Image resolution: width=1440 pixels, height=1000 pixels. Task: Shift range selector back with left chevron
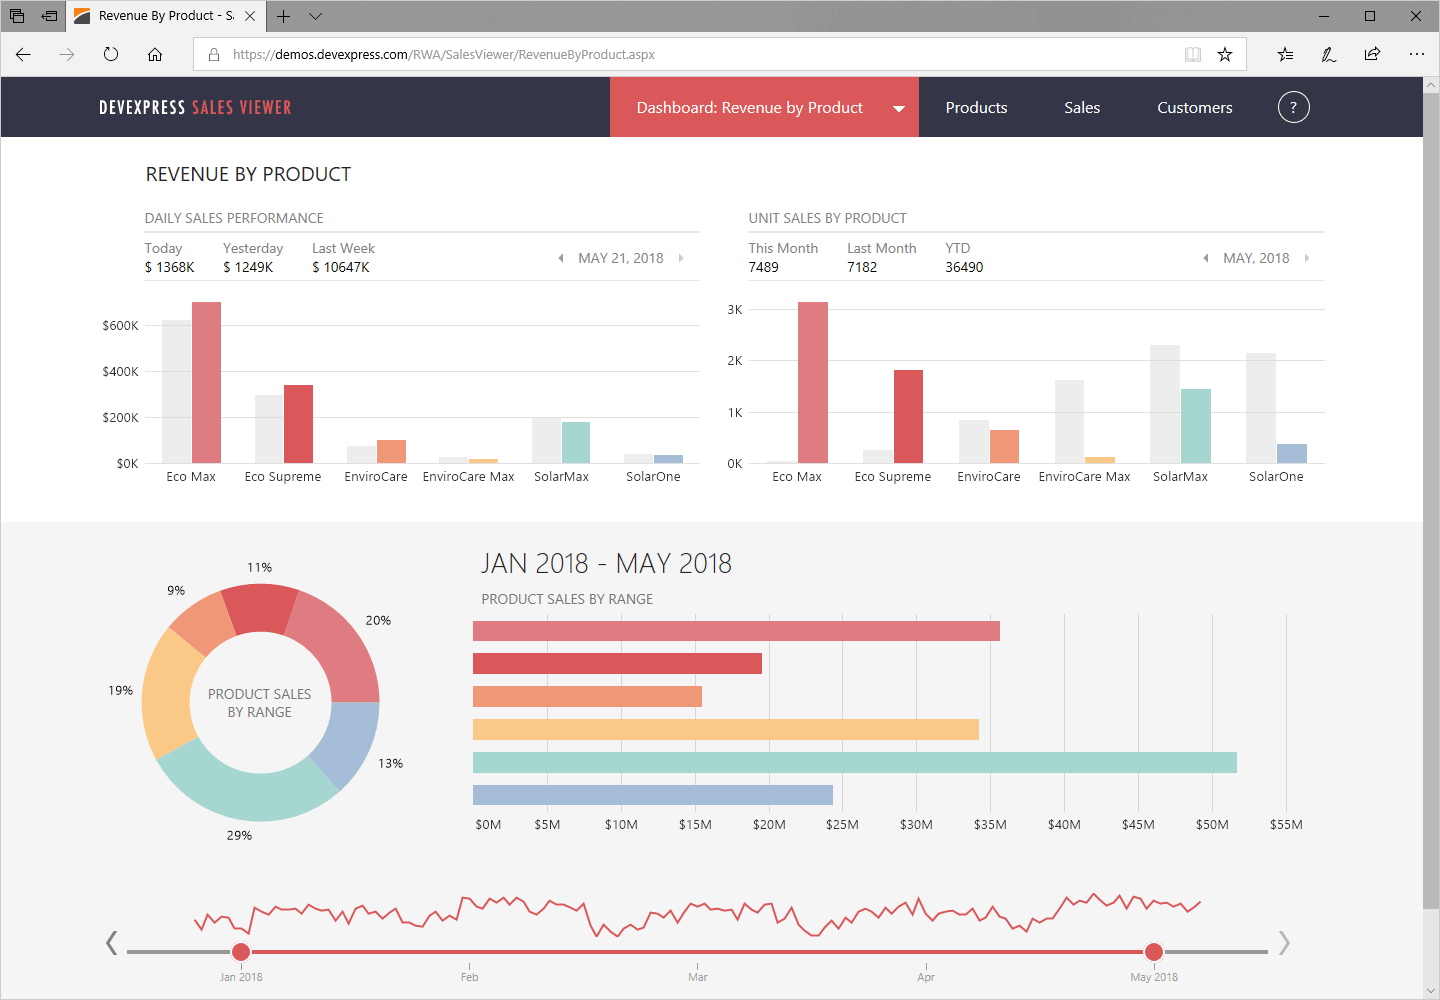[x=112, y=942]
